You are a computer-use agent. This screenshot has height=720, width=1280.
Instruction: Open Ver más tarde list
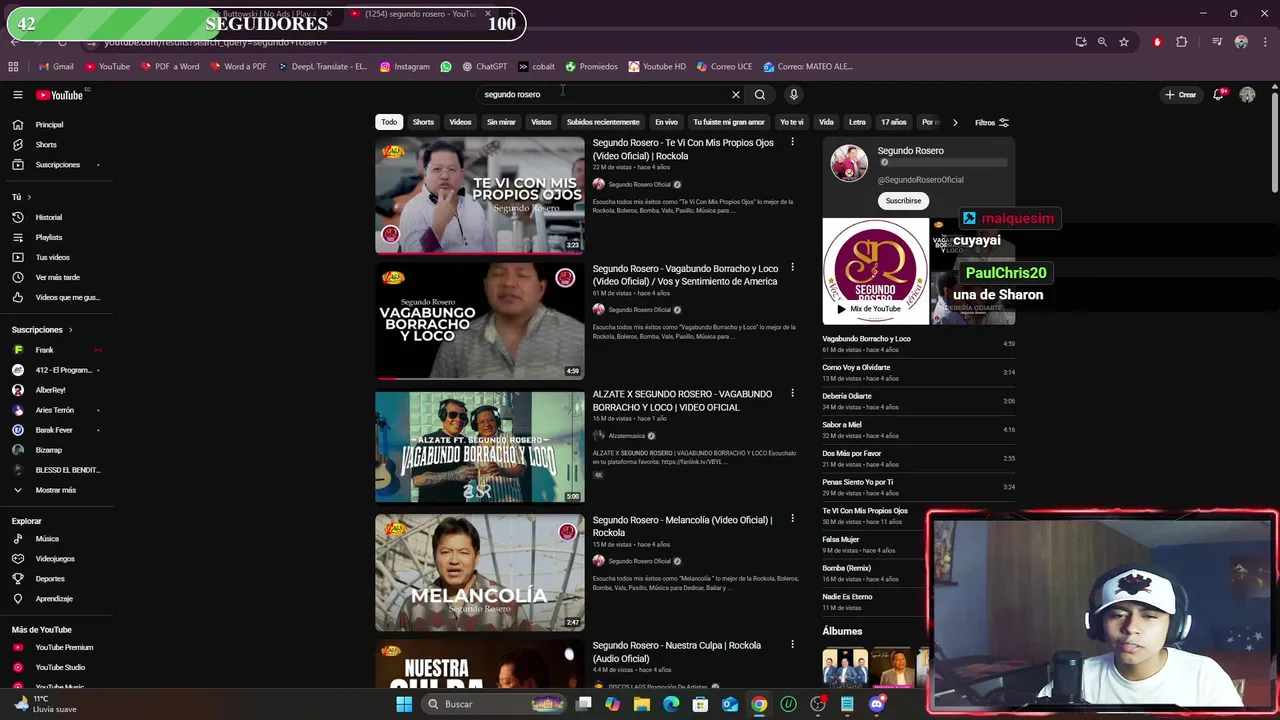pos(57,277)
